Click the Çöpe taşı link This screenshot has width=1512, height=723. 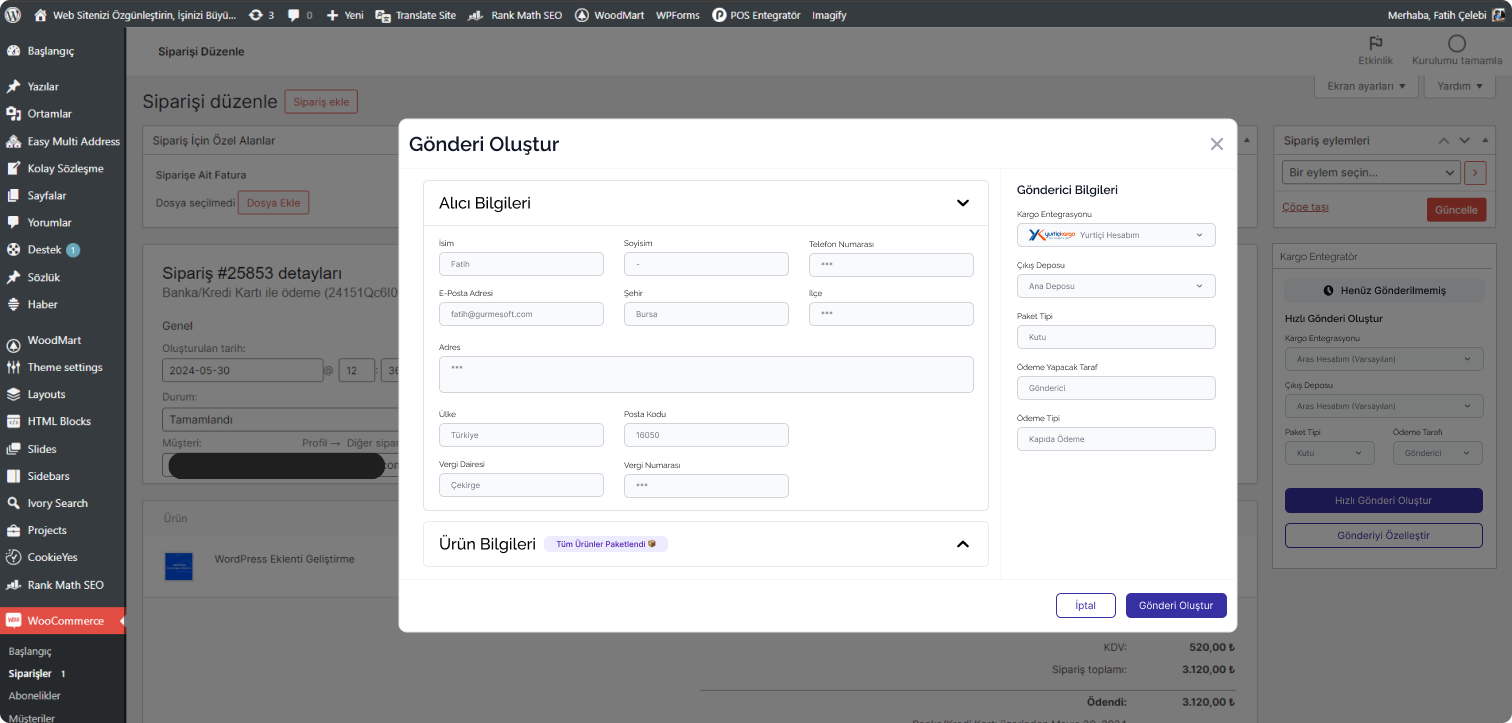(1305, 207)
